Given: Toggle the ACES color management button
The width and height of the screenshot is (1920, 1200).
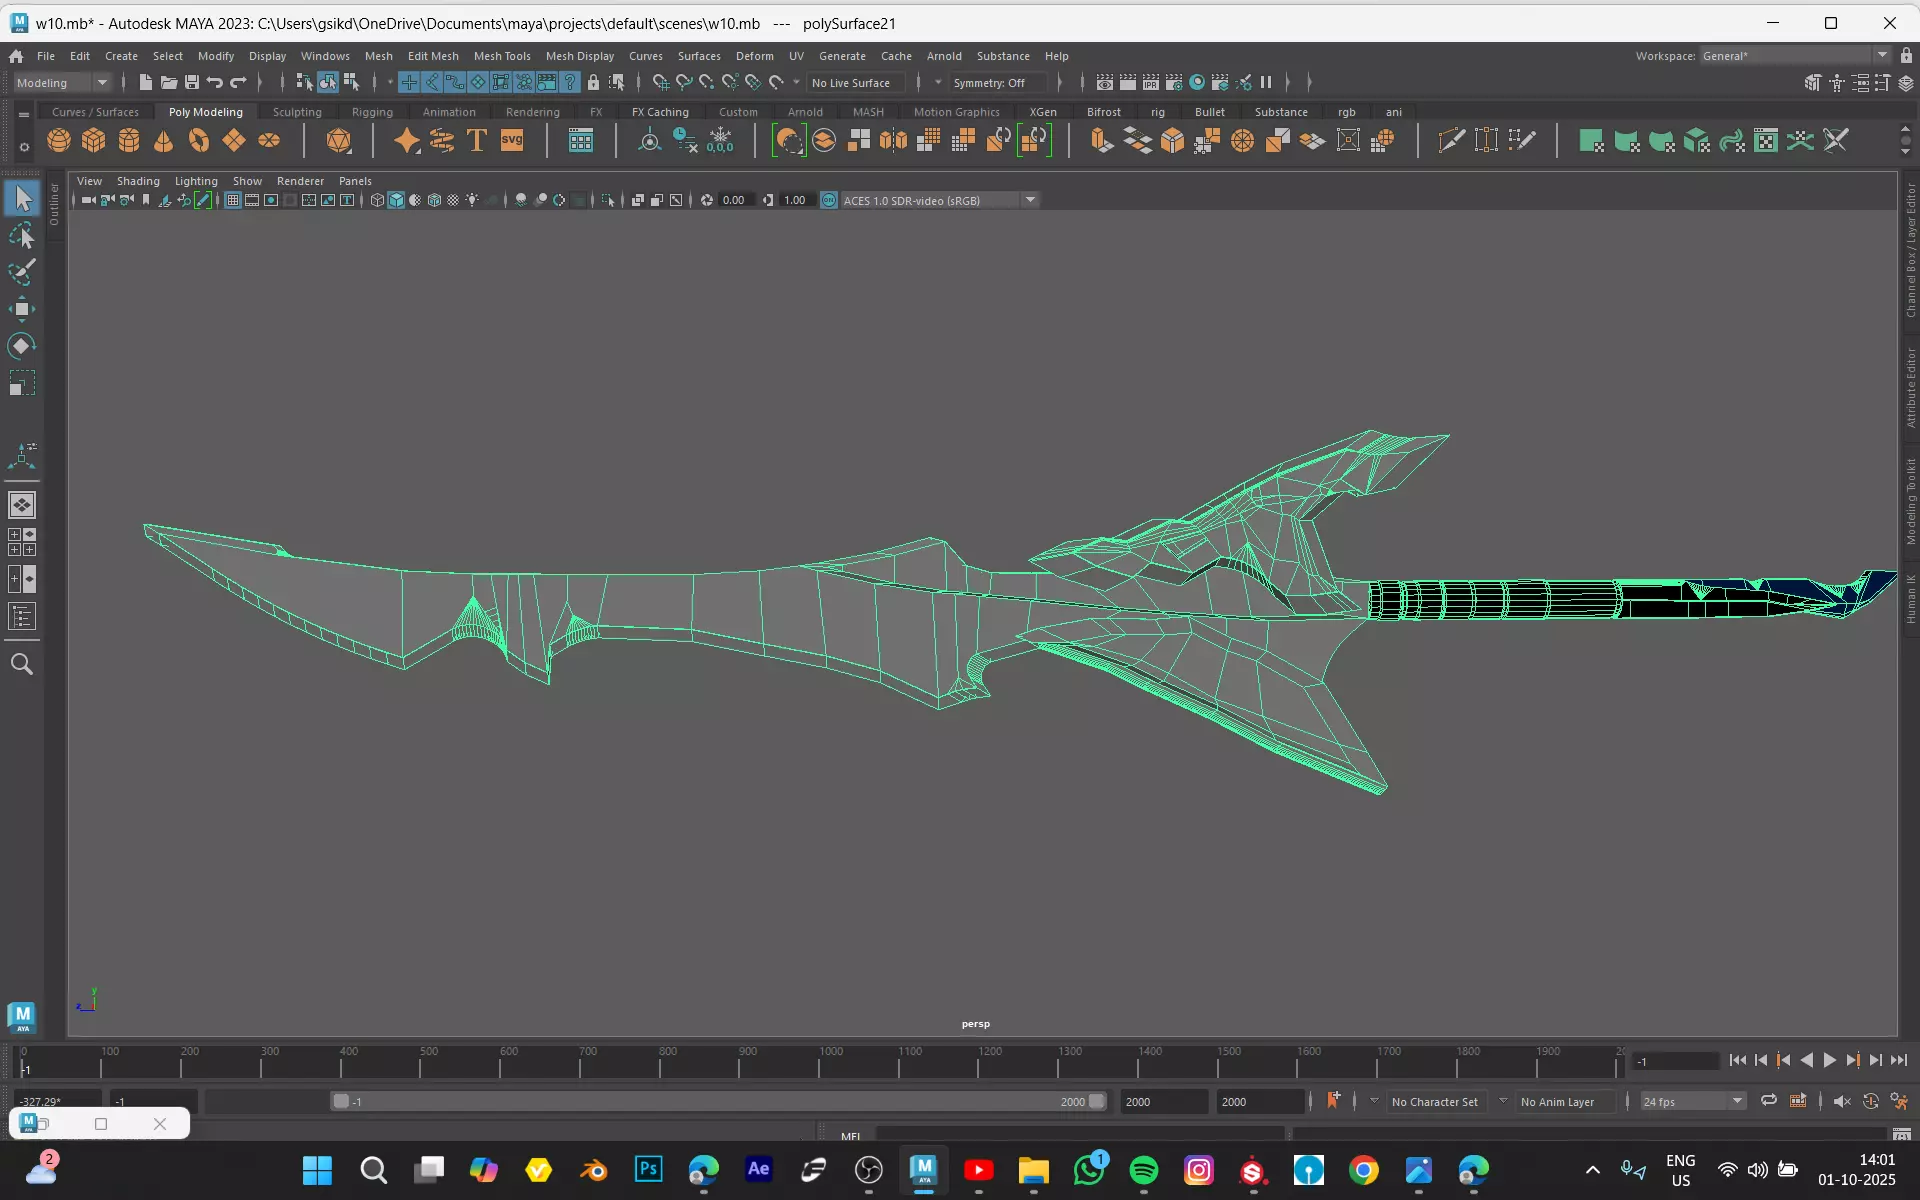Looking at the screenshot, I should [x=829, y=200].
